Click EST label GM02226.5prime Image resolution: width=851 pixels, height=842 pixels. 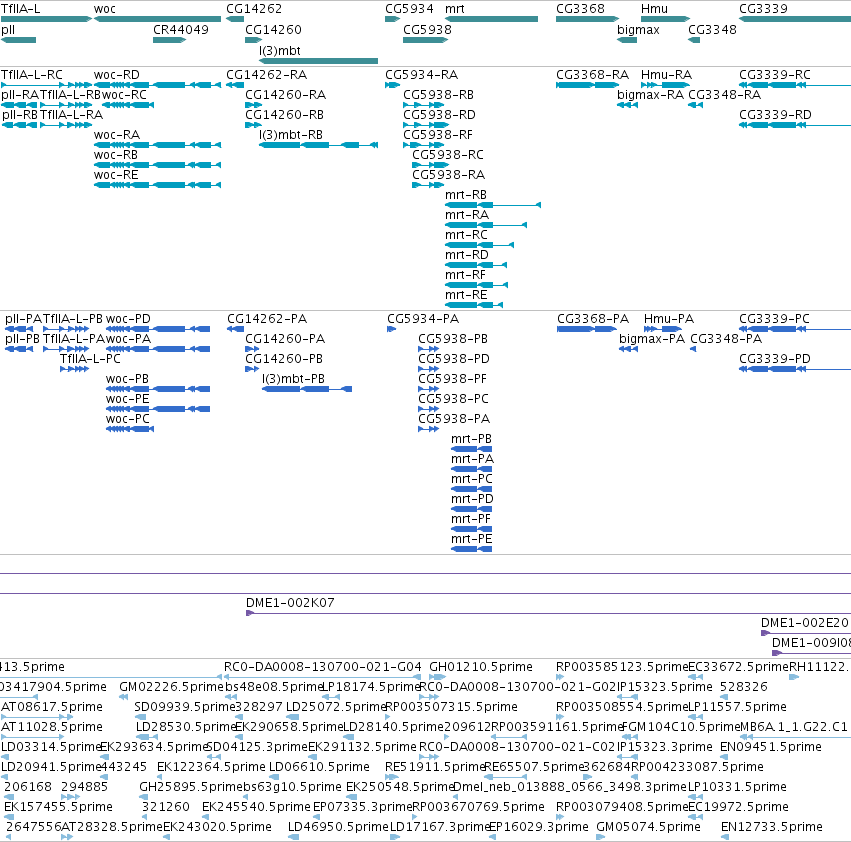tap(172, 687)
